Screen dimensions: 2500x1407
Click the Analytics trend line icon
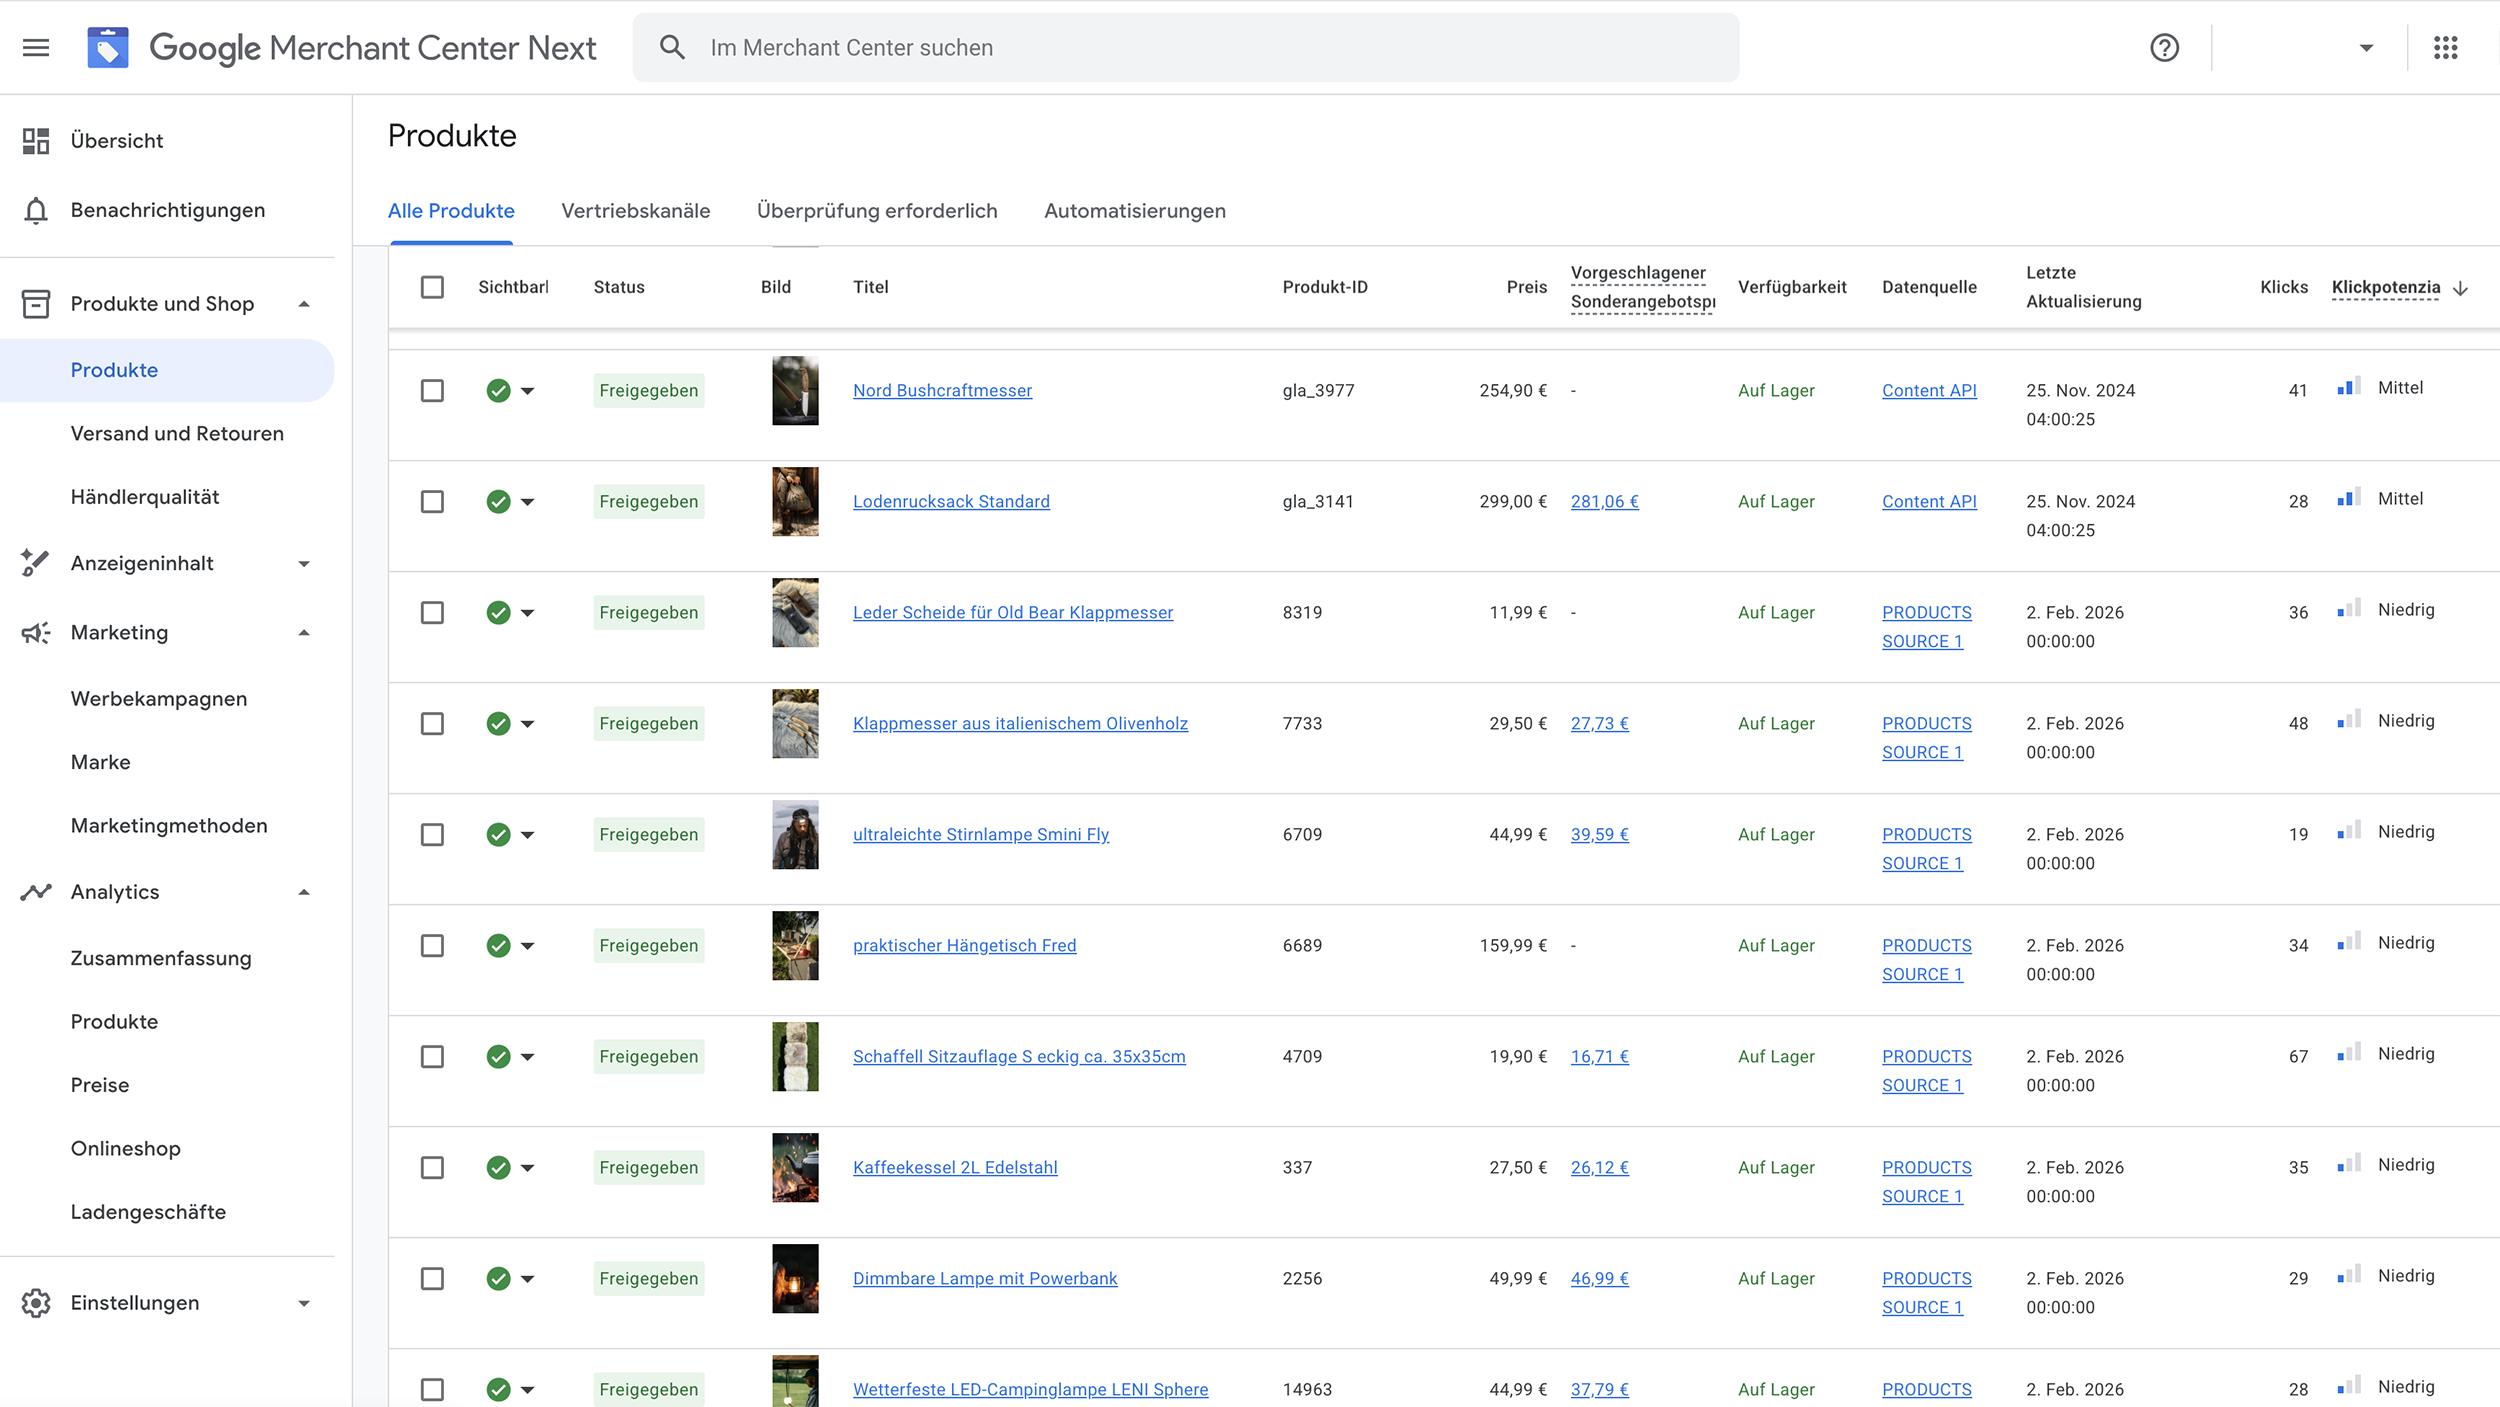point(36,891)
